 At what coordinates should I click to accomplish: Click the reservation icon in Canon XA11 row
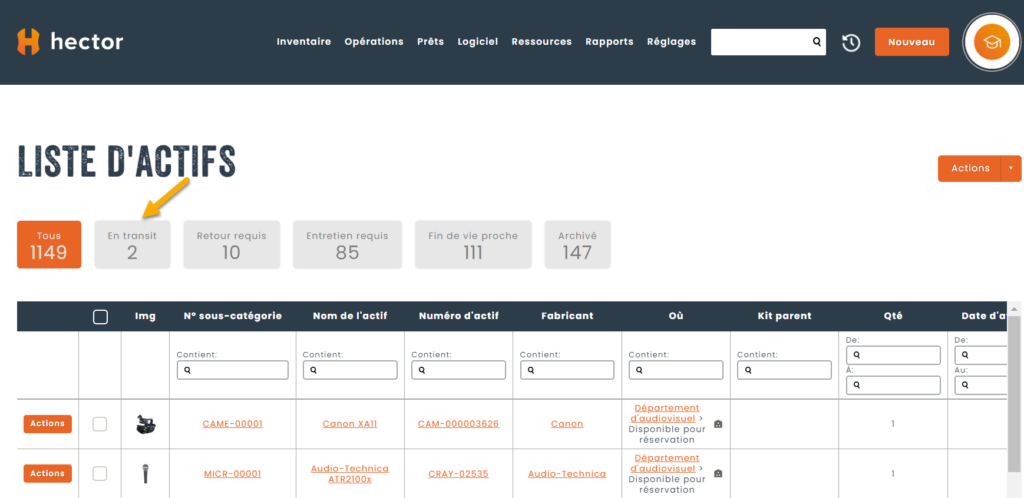718,424
